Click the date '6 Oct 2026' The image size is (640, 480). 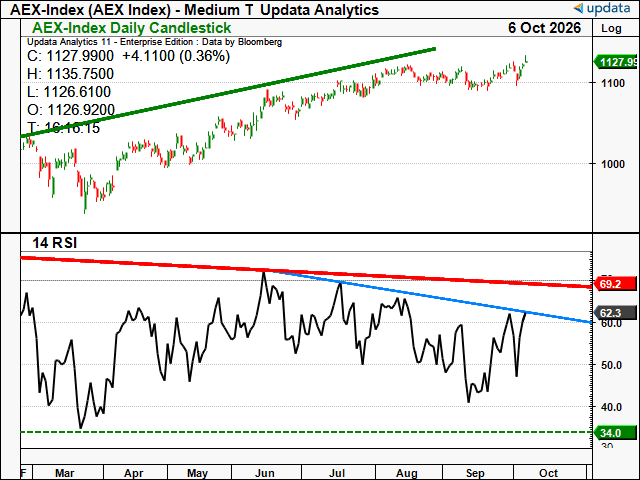tap(544, 28)
